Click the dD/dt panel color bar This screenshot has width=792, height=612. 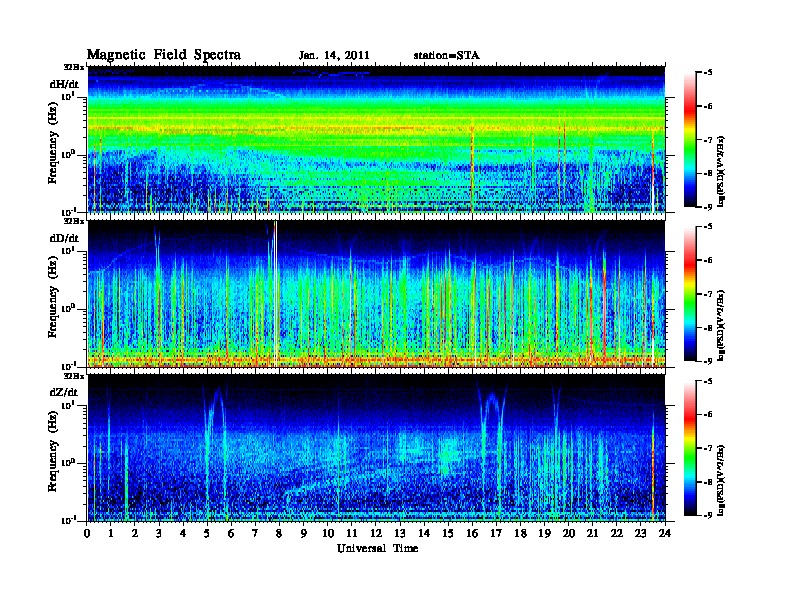[690, 294]
